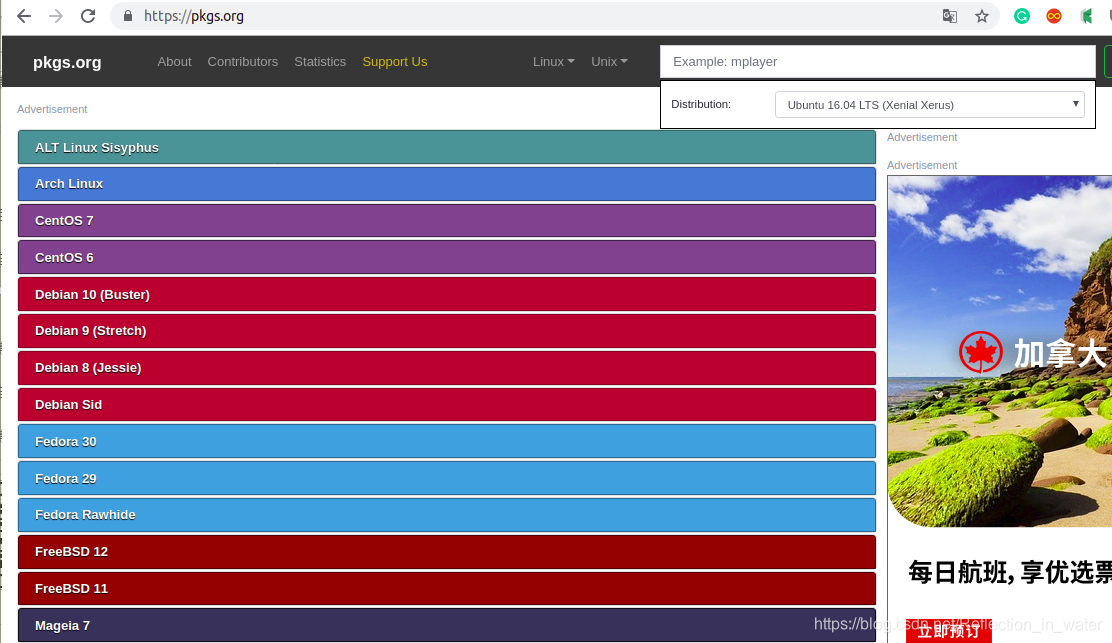Click the Air Canada beach advertisement image

pos(1000,351)
